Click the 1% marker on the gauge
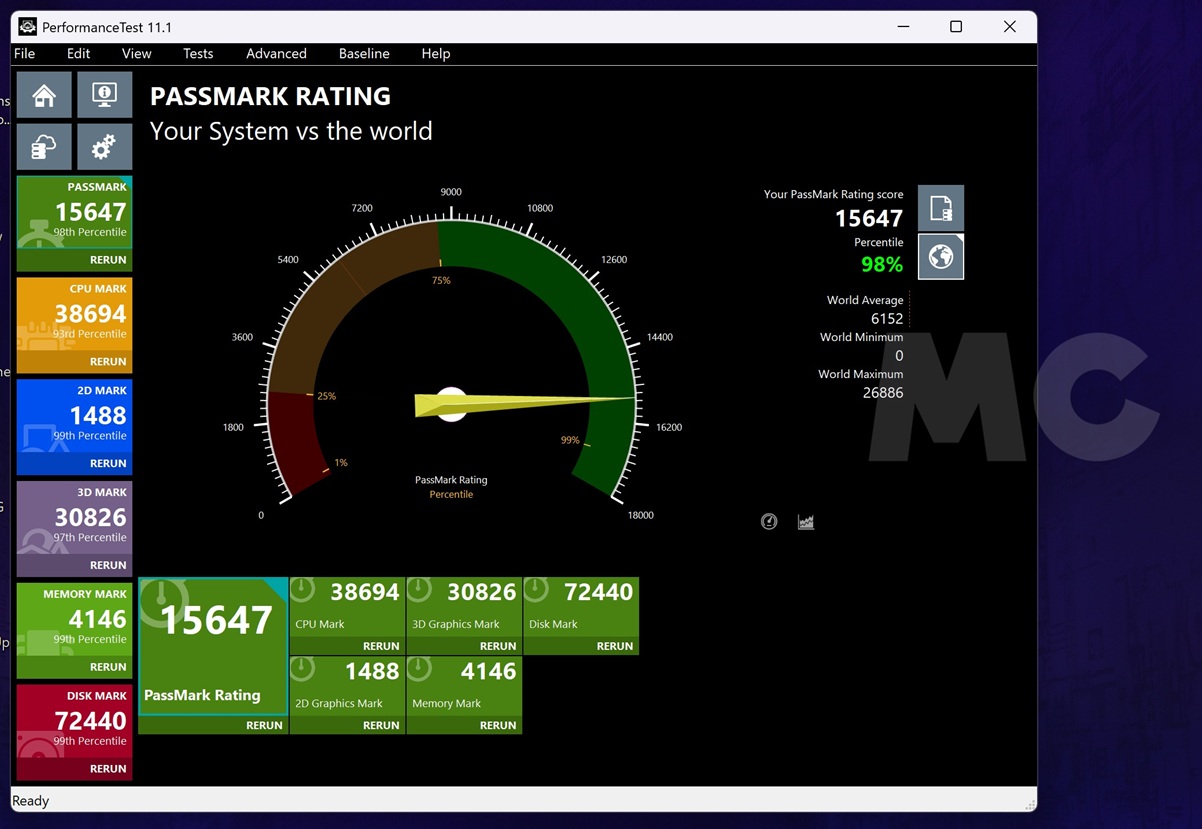 [341, 463]
